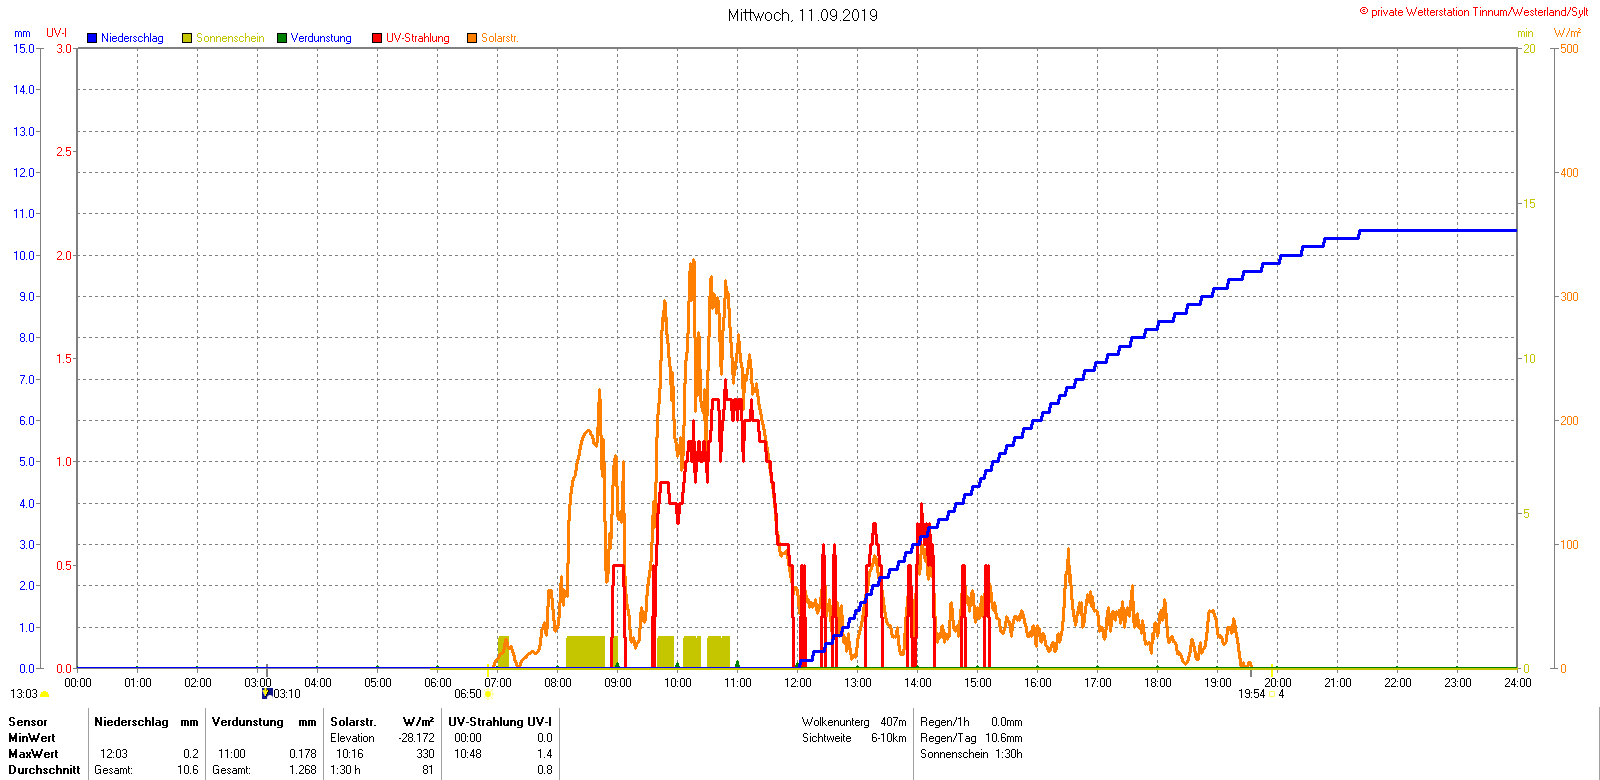Click the Solarstr. max time 10:16
This screenshot has height=780, width=1600.
(350, 754)
